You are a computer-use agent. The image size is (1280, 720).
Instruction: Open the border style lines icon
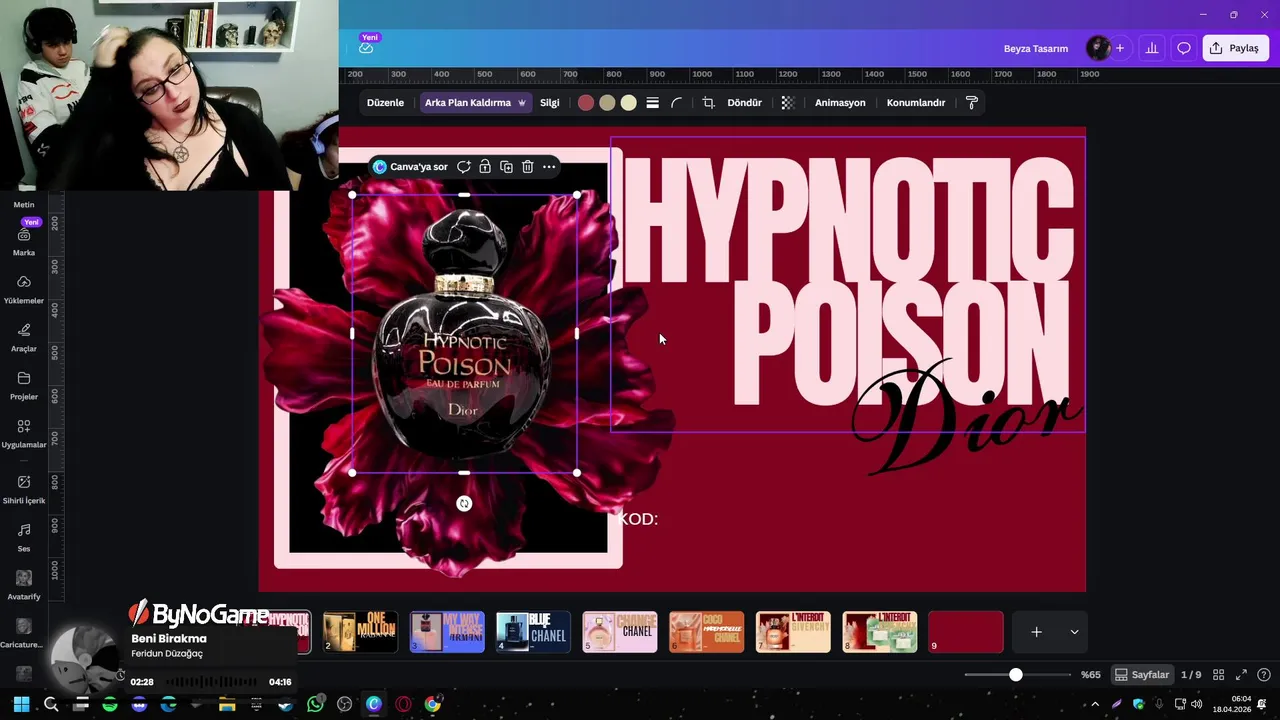(x=652, y=103)
